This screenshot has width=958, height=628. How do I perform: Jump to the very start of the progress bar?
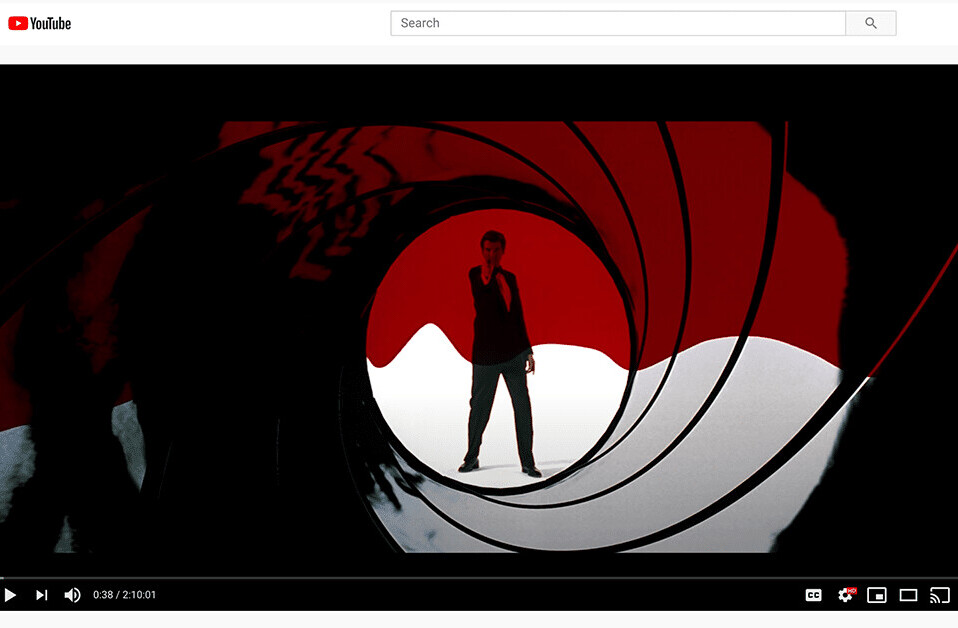tap(2, 577)
